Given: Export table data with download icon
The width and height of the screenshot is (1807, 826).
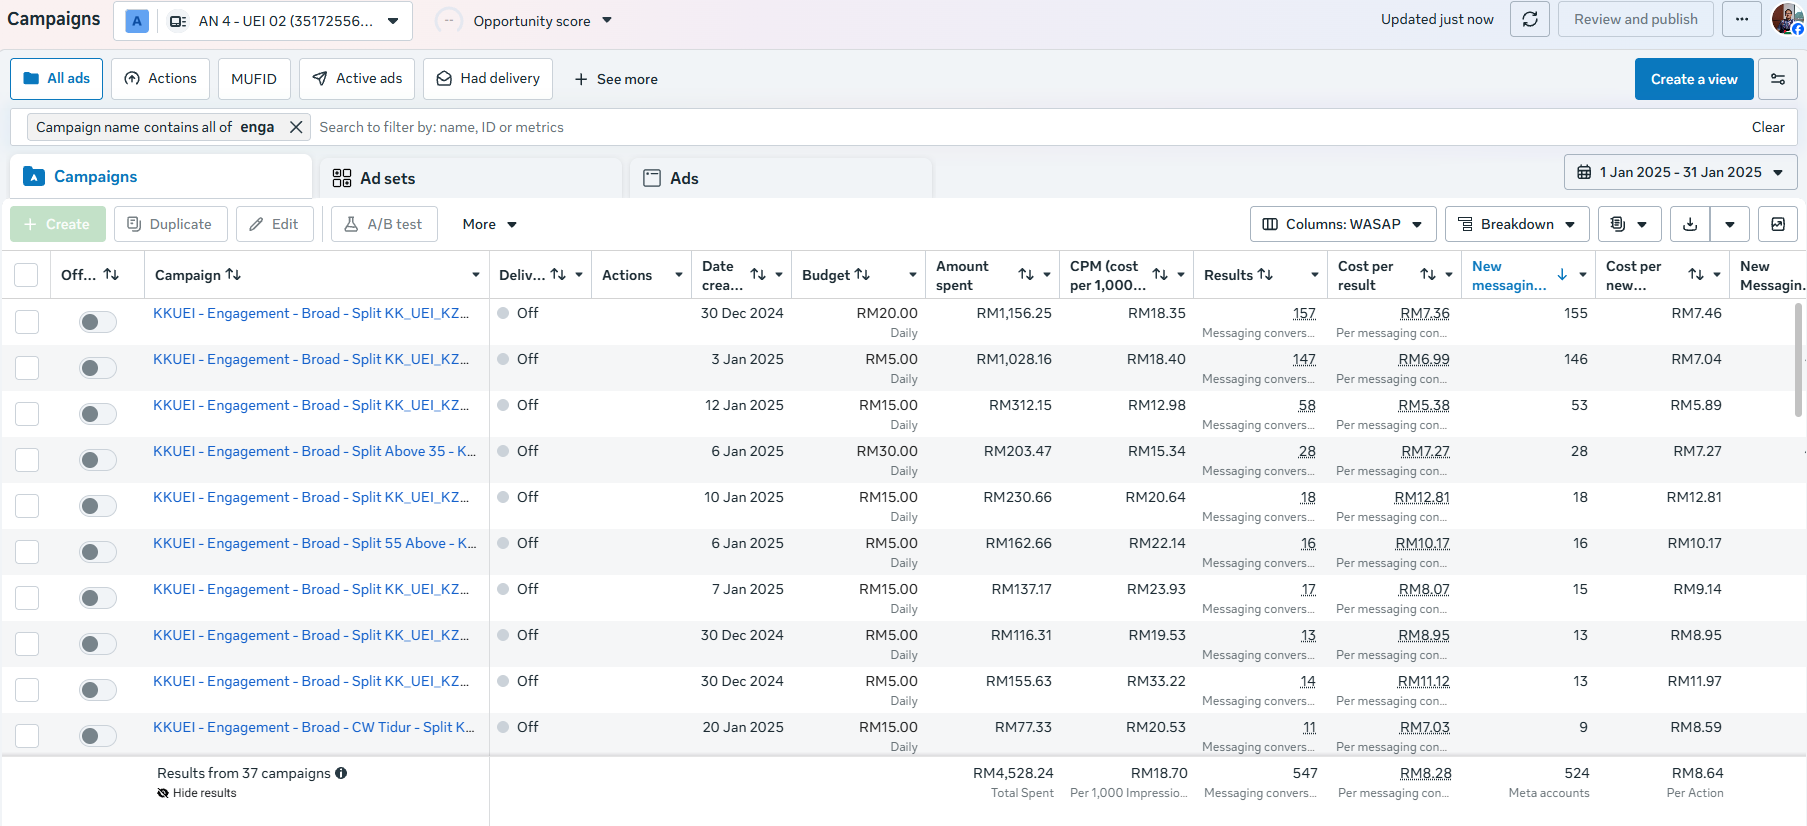Looking at the screenshot, I should 1690,224.
